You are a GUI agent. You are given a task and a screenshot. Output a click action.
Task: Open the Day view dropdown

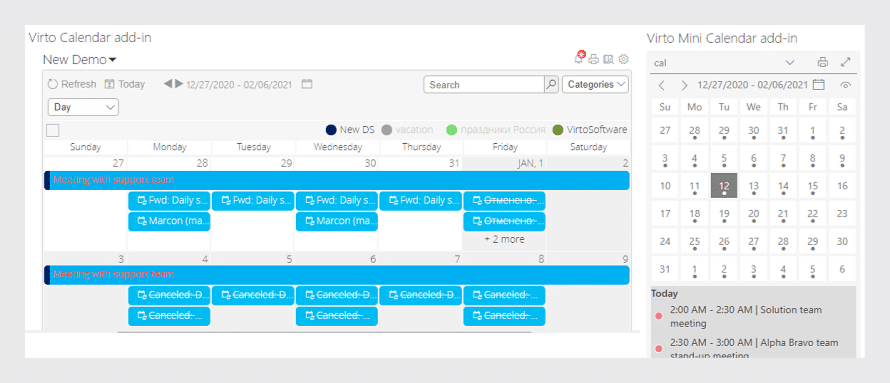83,107
